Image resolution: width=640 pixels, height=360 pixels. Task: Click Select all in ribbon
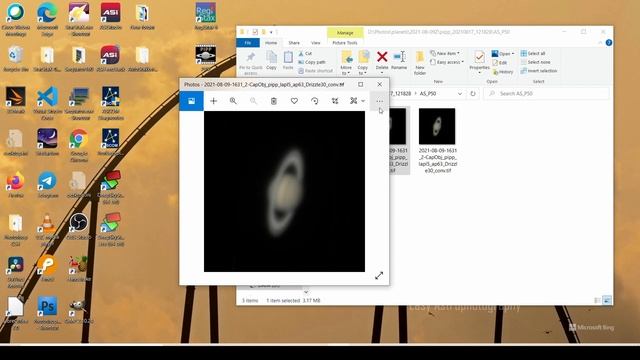point(533,53)
